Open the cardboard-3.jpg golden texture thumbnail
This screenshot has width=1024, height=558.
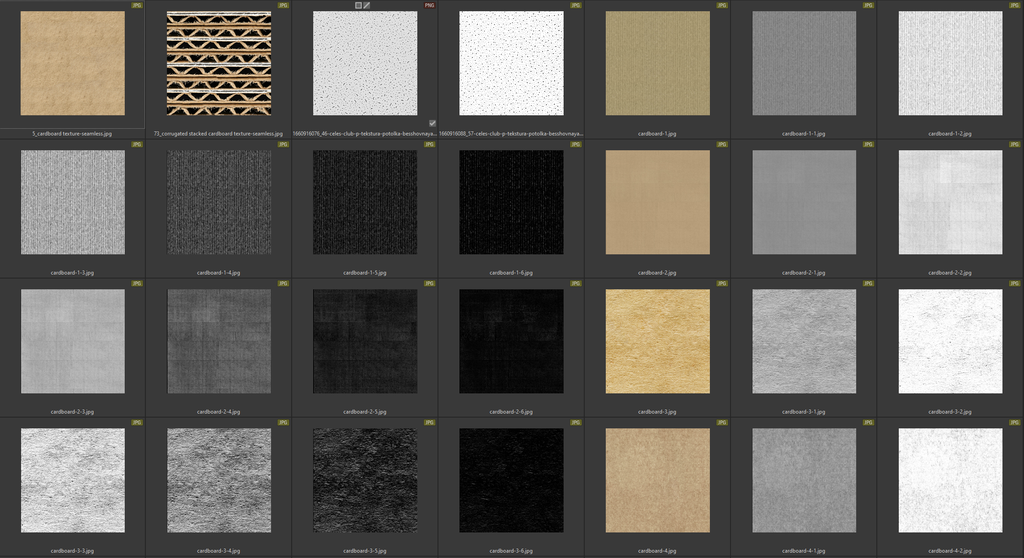(x=657, y=341)
